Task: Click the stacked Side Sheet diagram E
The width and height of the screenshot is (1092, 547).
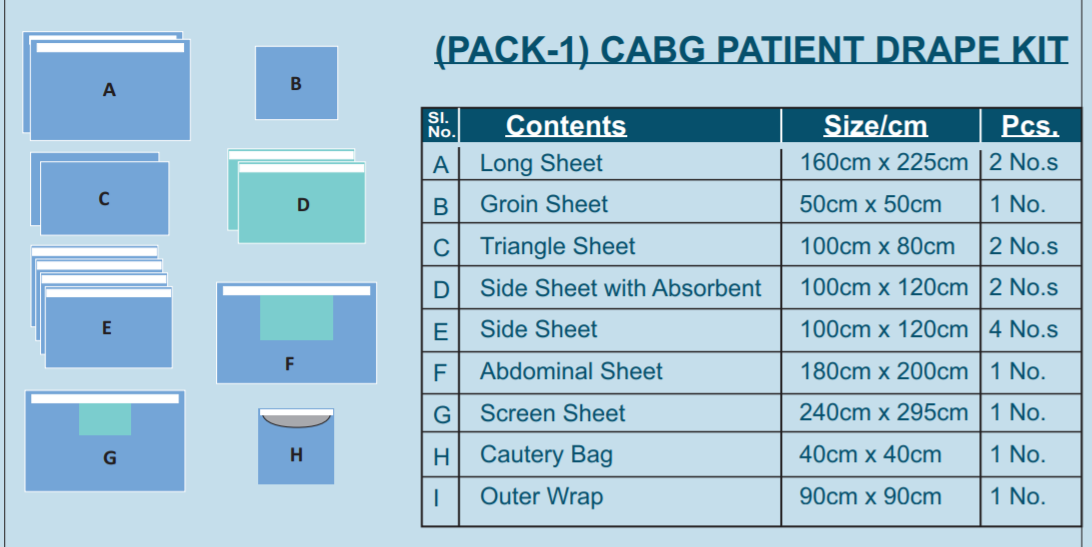Action: 107,328
